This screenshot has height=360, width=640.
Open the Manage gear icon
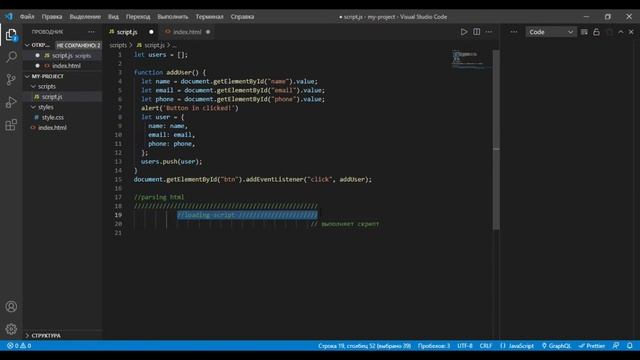[11, 328]
